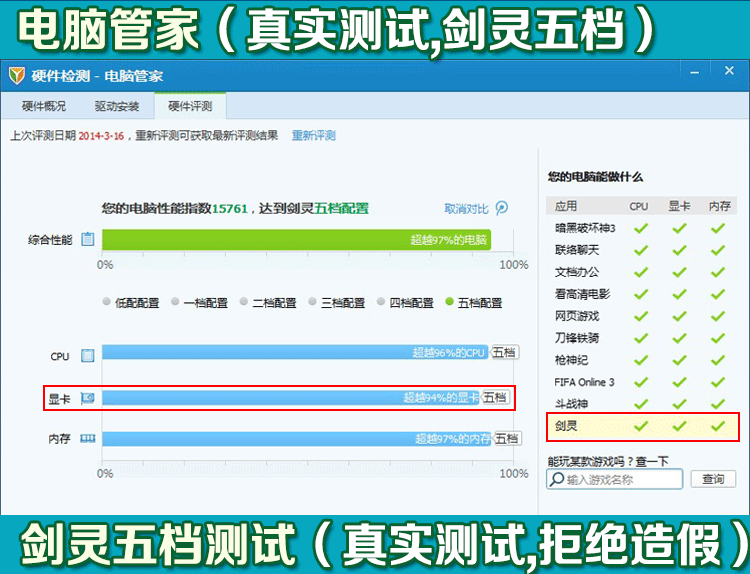
Task: Click the 枪神纪 row
Action: coord(641,360)
